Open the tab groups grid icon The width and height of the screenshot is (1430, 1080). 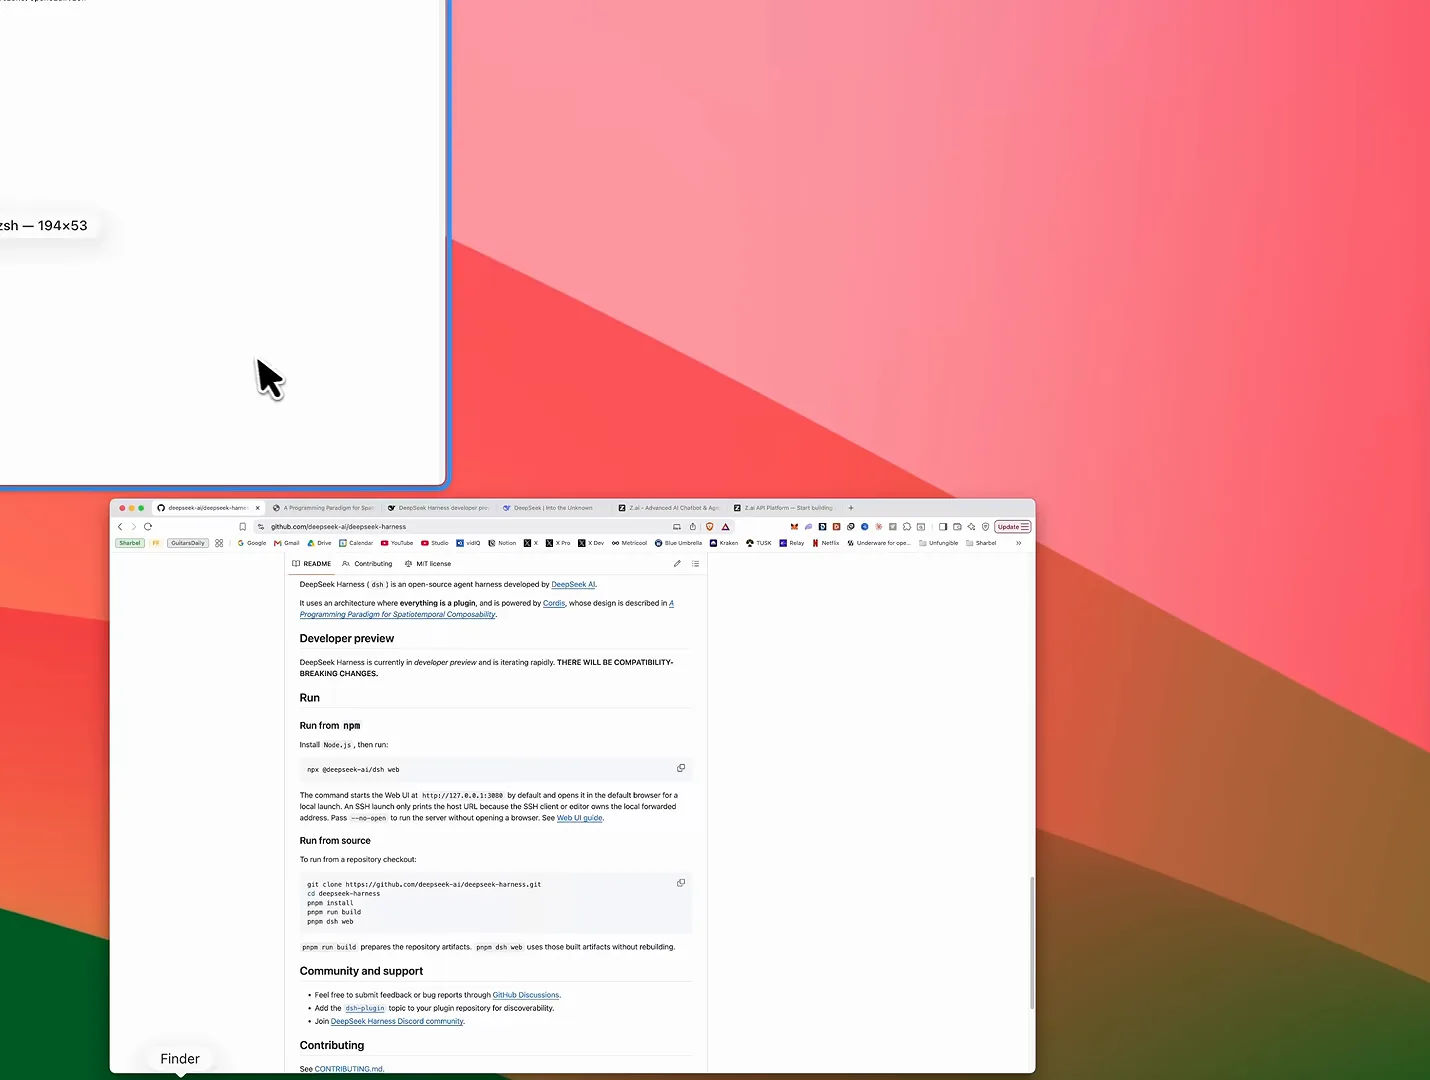[219, 543]
